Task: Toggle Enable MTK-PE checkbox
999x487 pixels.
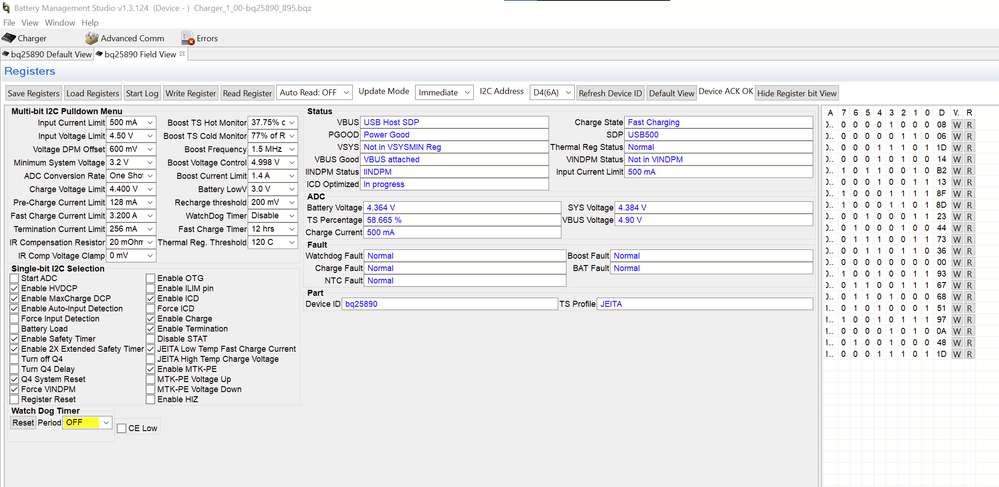Action: [150, 369]
